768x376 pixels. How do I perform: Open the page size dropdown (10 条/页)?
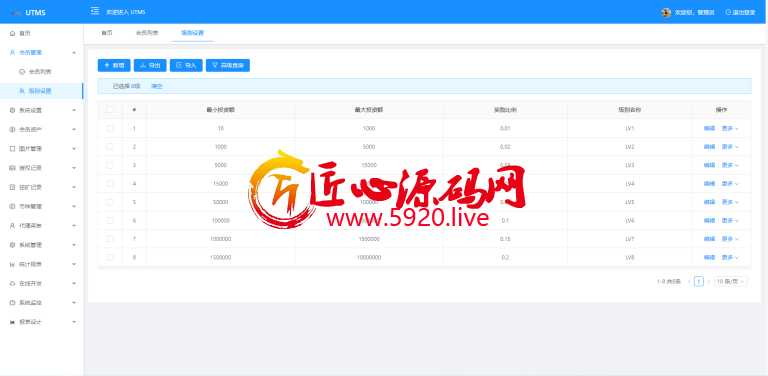(x=731, y=282)
